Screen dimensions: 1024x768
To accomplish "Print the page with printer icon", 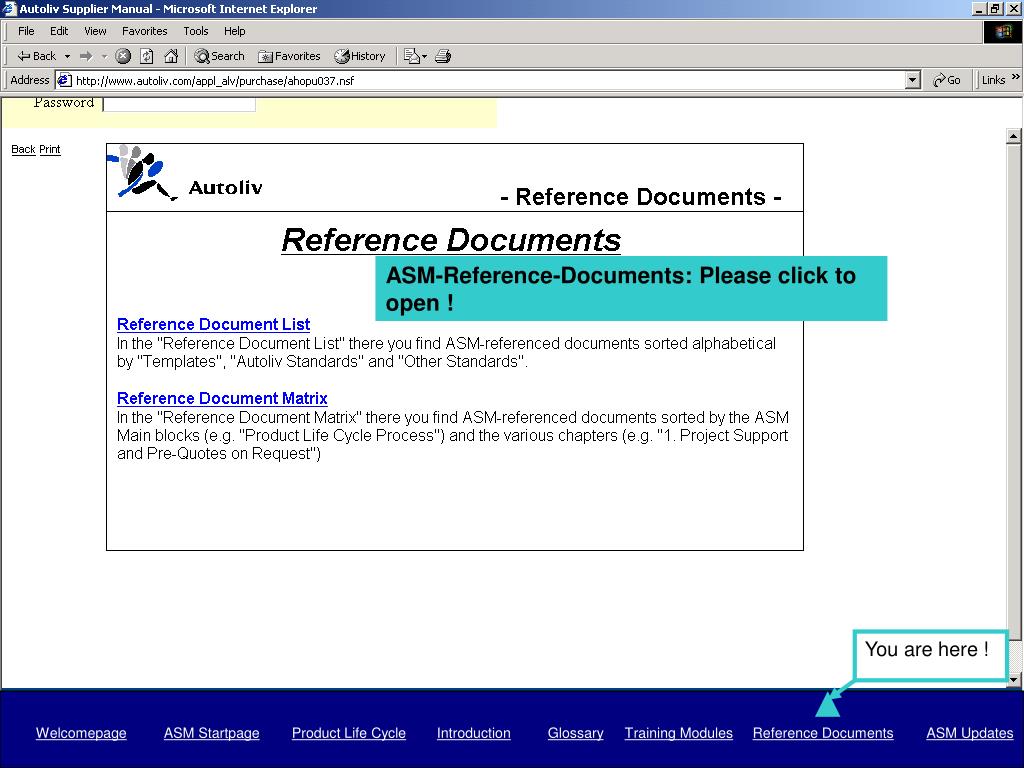I will pyautogui.click(x=443, y=56).
